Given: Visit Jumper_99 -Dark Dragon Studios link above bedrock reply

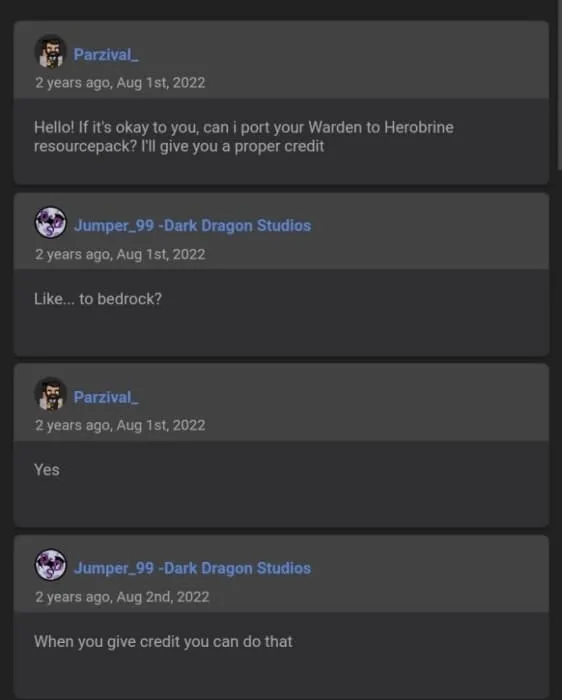Looking at the screenshot, I should [192, 225].
